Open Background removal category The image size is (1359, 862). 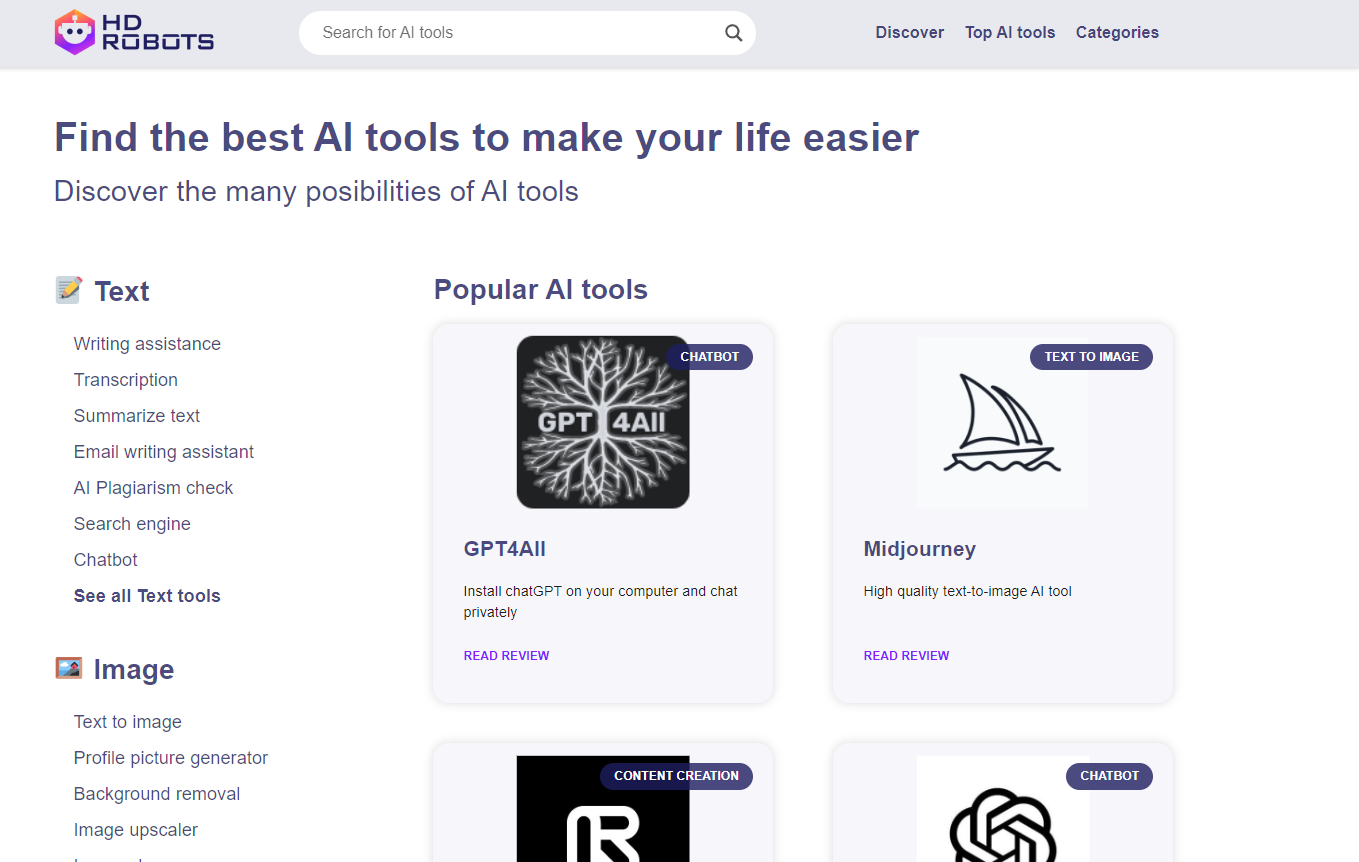point(157,794)
